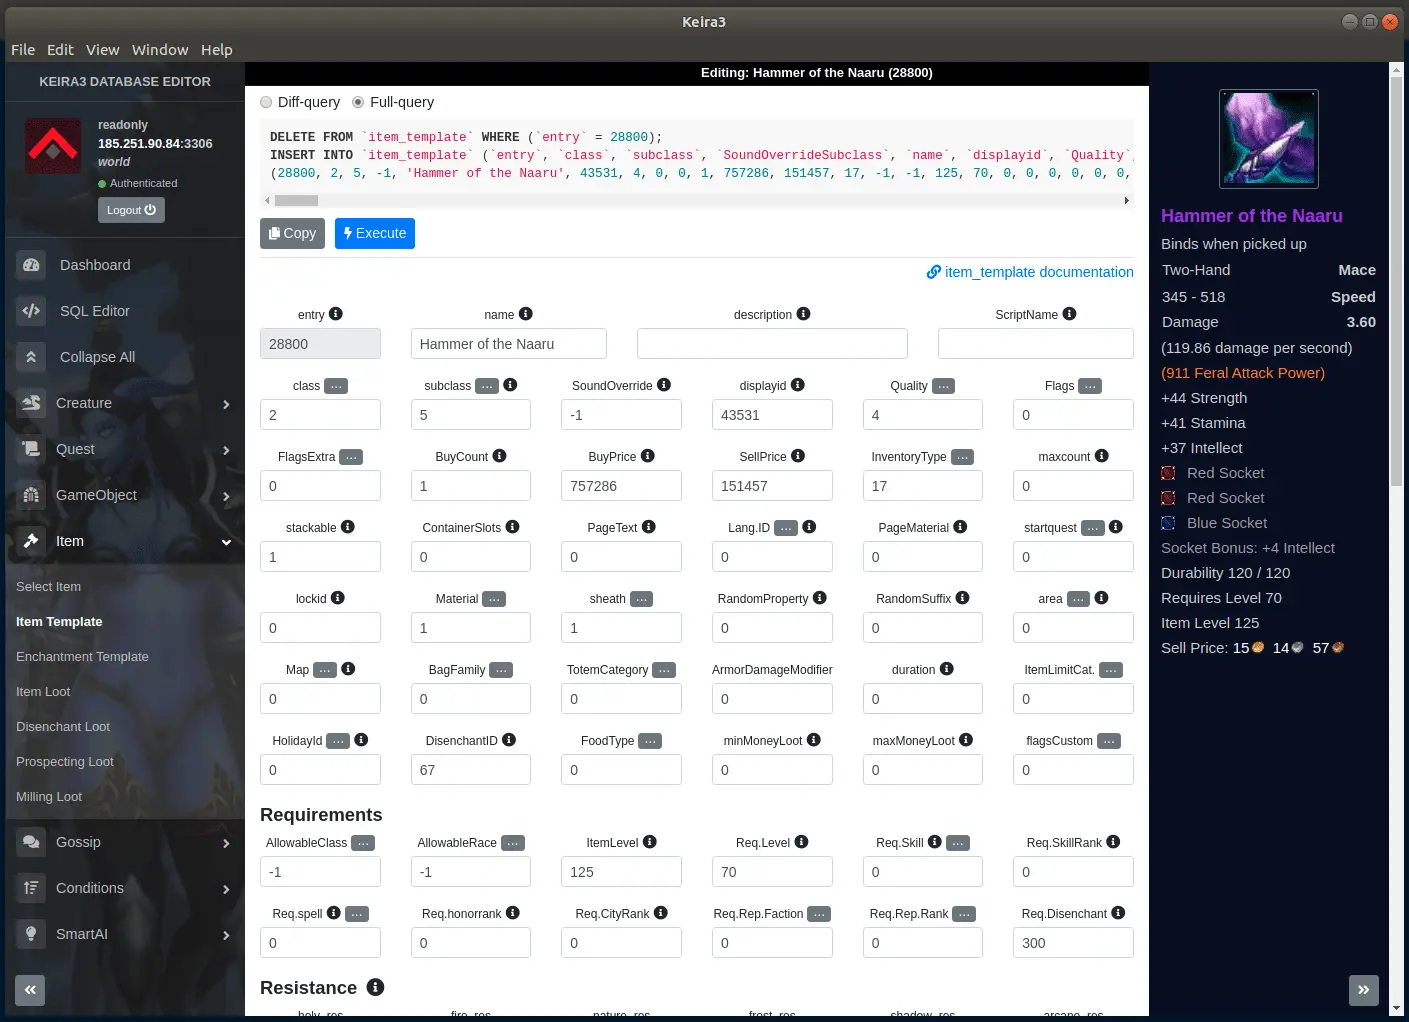The width and height of the screenshot is (1409, 1022).
Task: Click the info icon beside Resistance heading
Action: pos(375,988)
